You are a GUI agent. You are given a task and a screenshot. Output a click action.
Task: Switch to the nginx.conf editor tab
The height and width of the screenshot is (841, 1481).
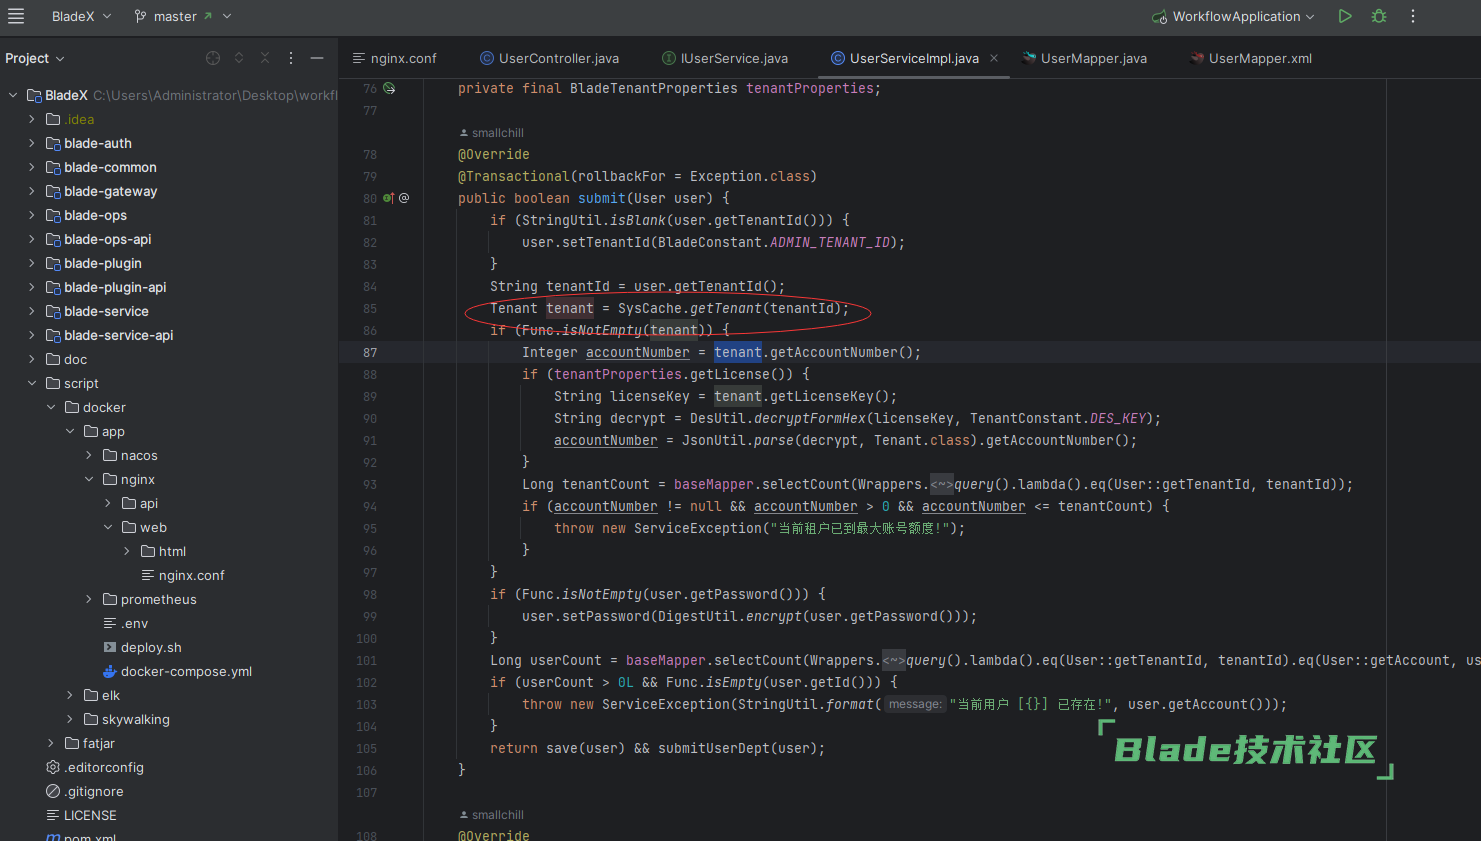395,58
